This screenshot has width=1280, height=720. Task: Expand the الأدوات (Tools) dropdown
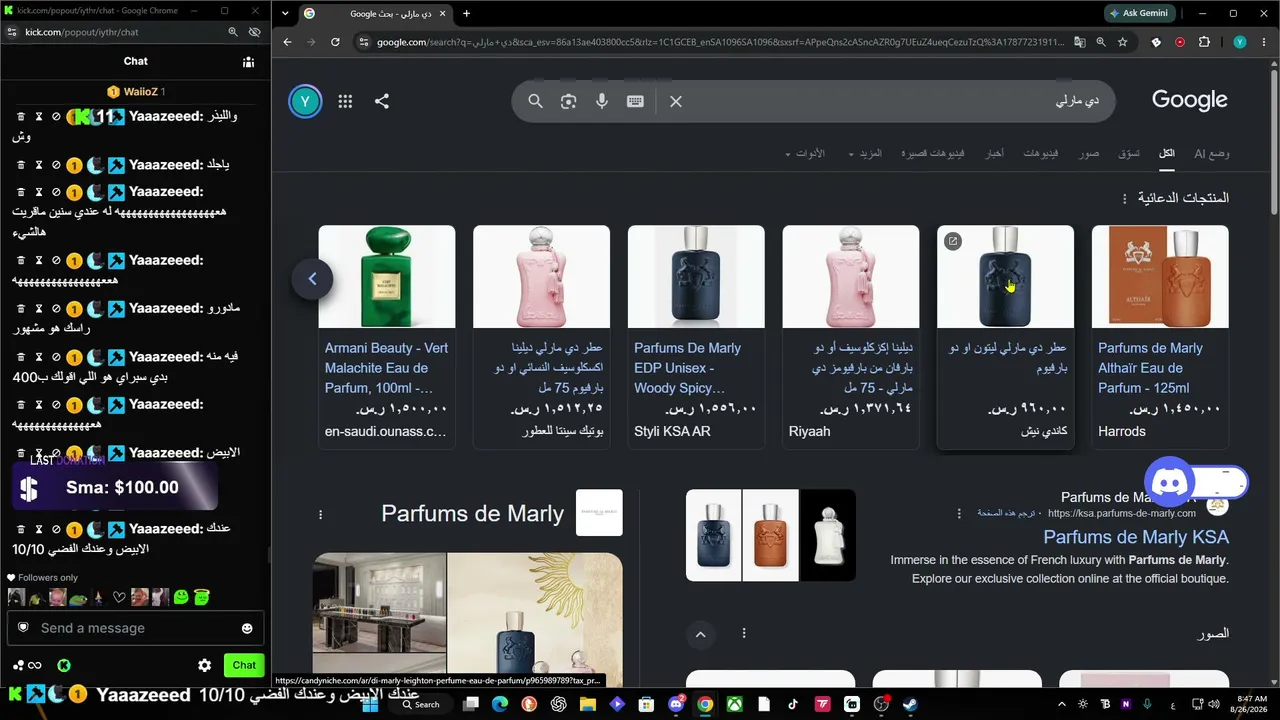click(x=805, y=153)
